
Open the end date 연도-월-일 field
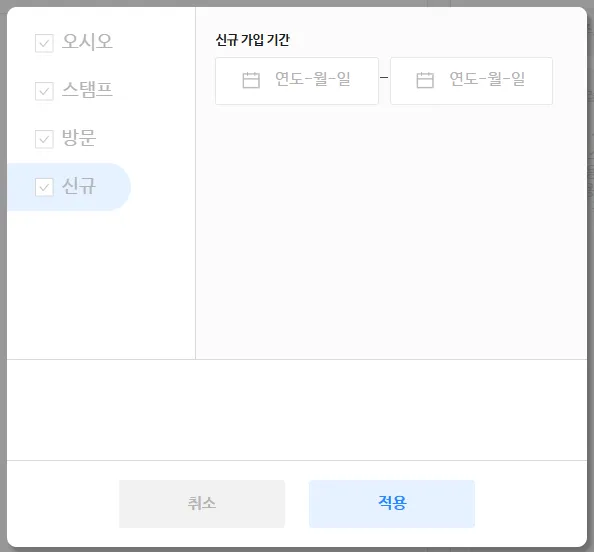471,81
